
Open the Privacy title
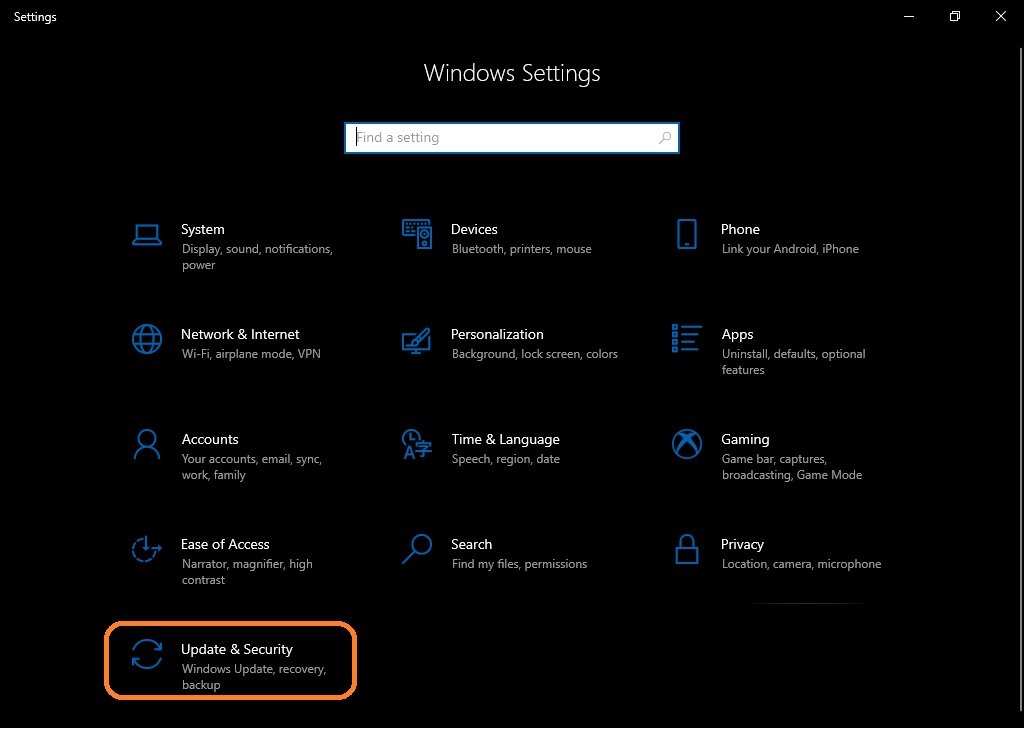coord(742,545)
